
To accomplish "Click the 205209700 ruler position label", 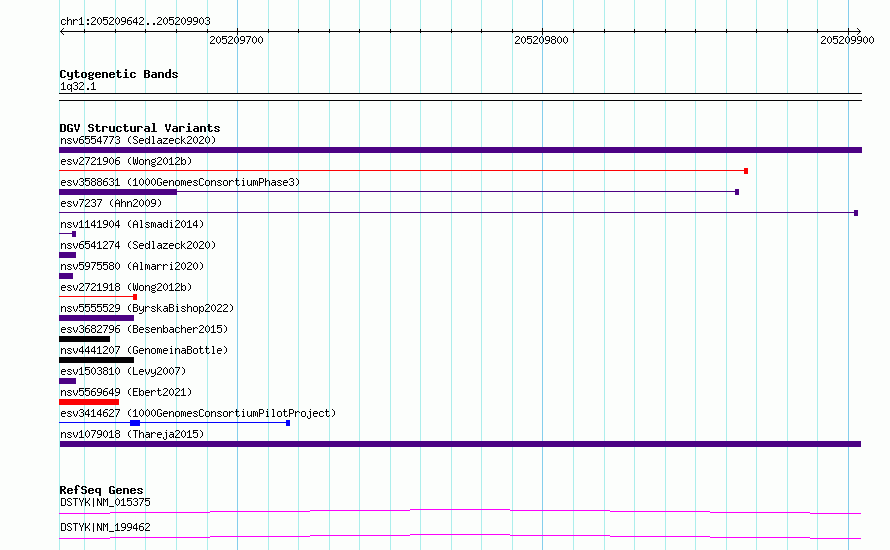I will click(236, 40).
